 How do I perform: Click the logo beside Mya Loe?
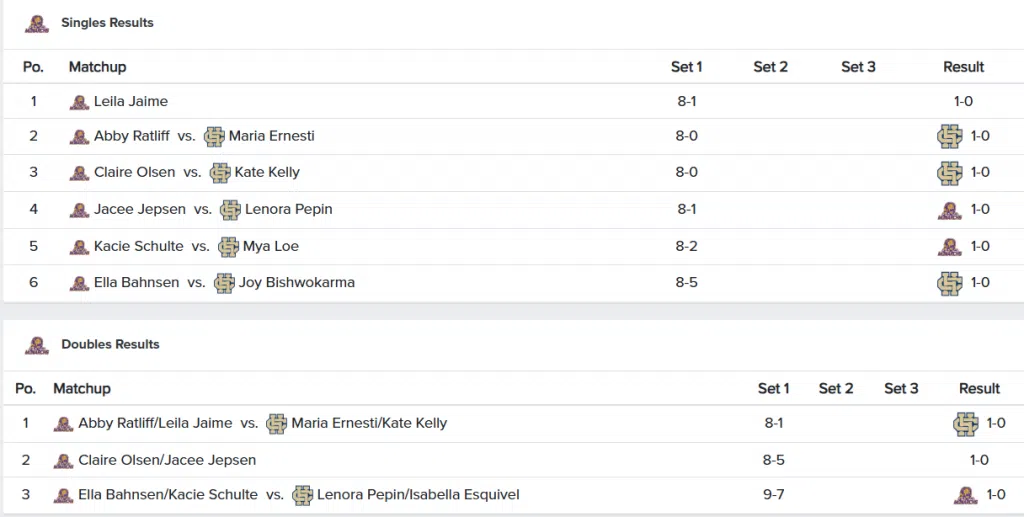tap(228, 247)
